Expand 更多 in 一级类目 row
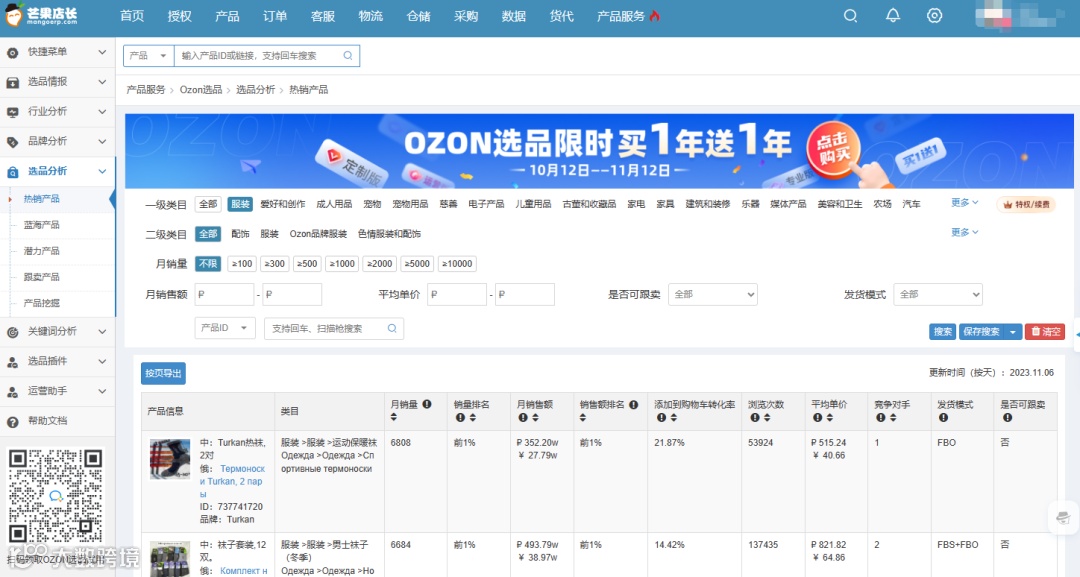Screen dimensions: 1080x577 (x=964, y=202)
